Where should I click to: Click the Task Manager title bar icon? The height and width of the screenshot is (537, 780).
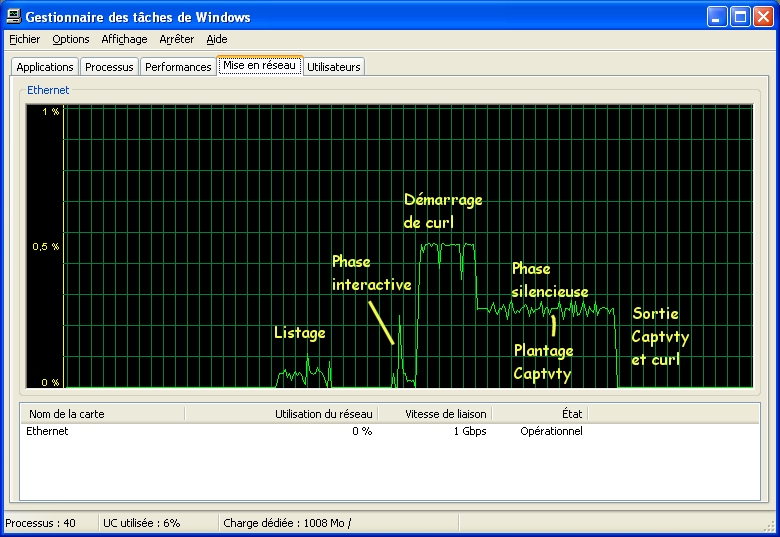(x=14, y=17)
